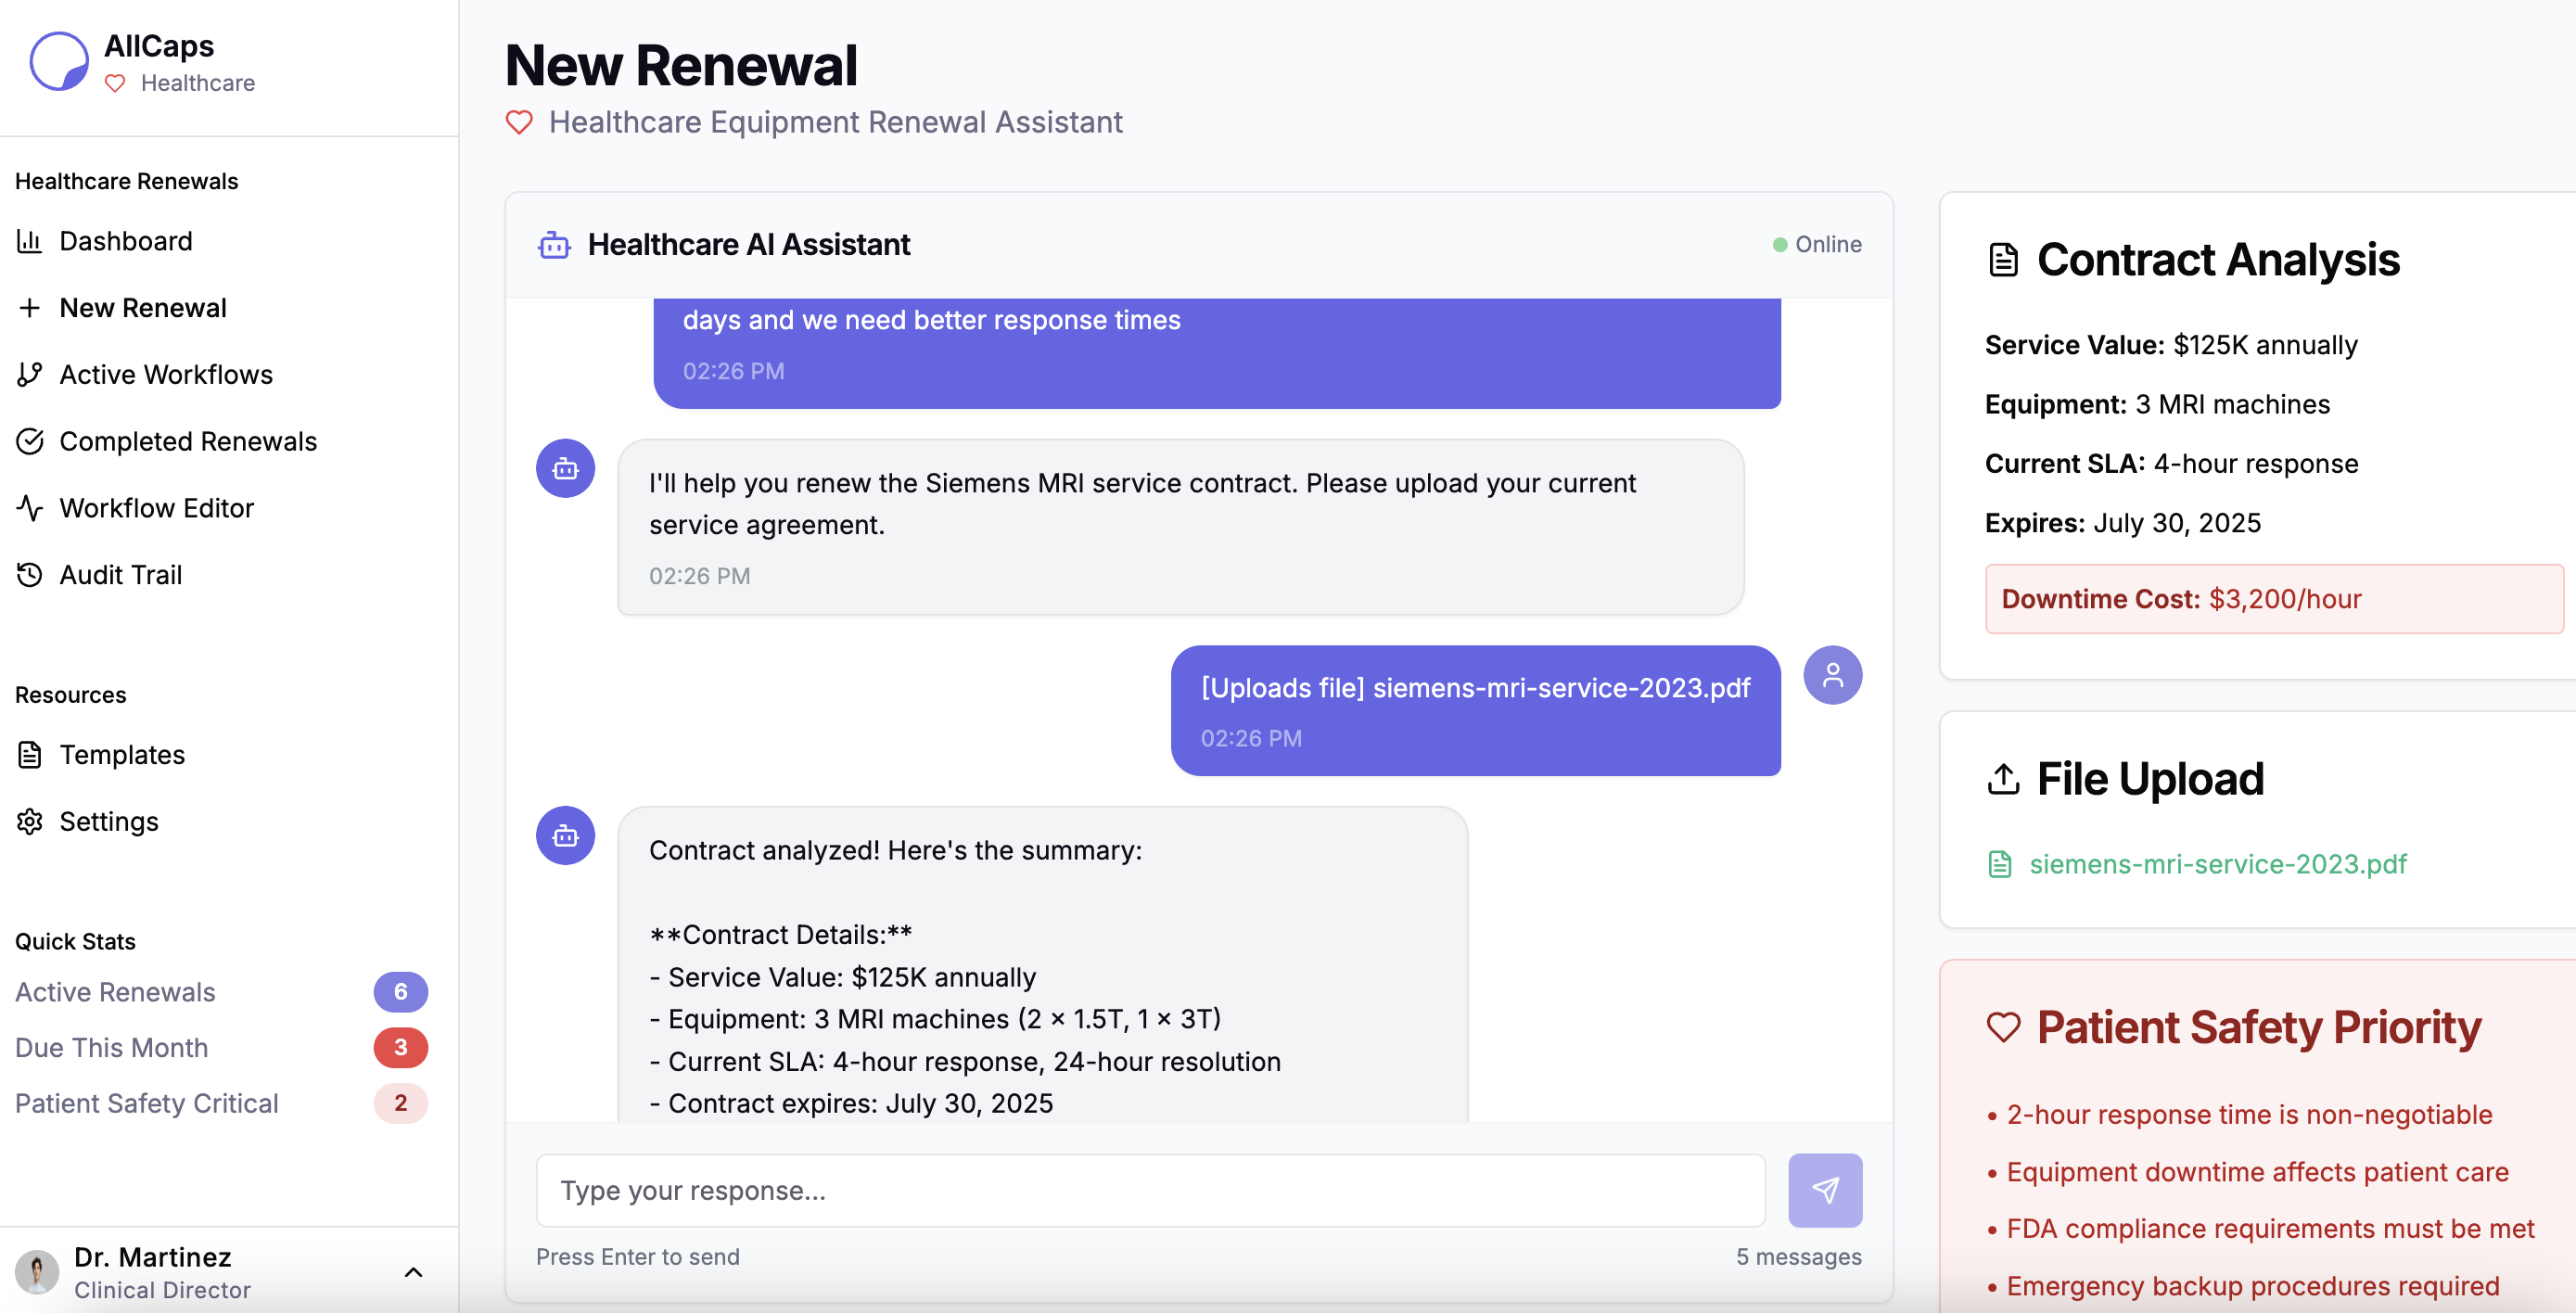Click the Settings gear icon
2576x1313 pixels.
(x=30, y=821)
